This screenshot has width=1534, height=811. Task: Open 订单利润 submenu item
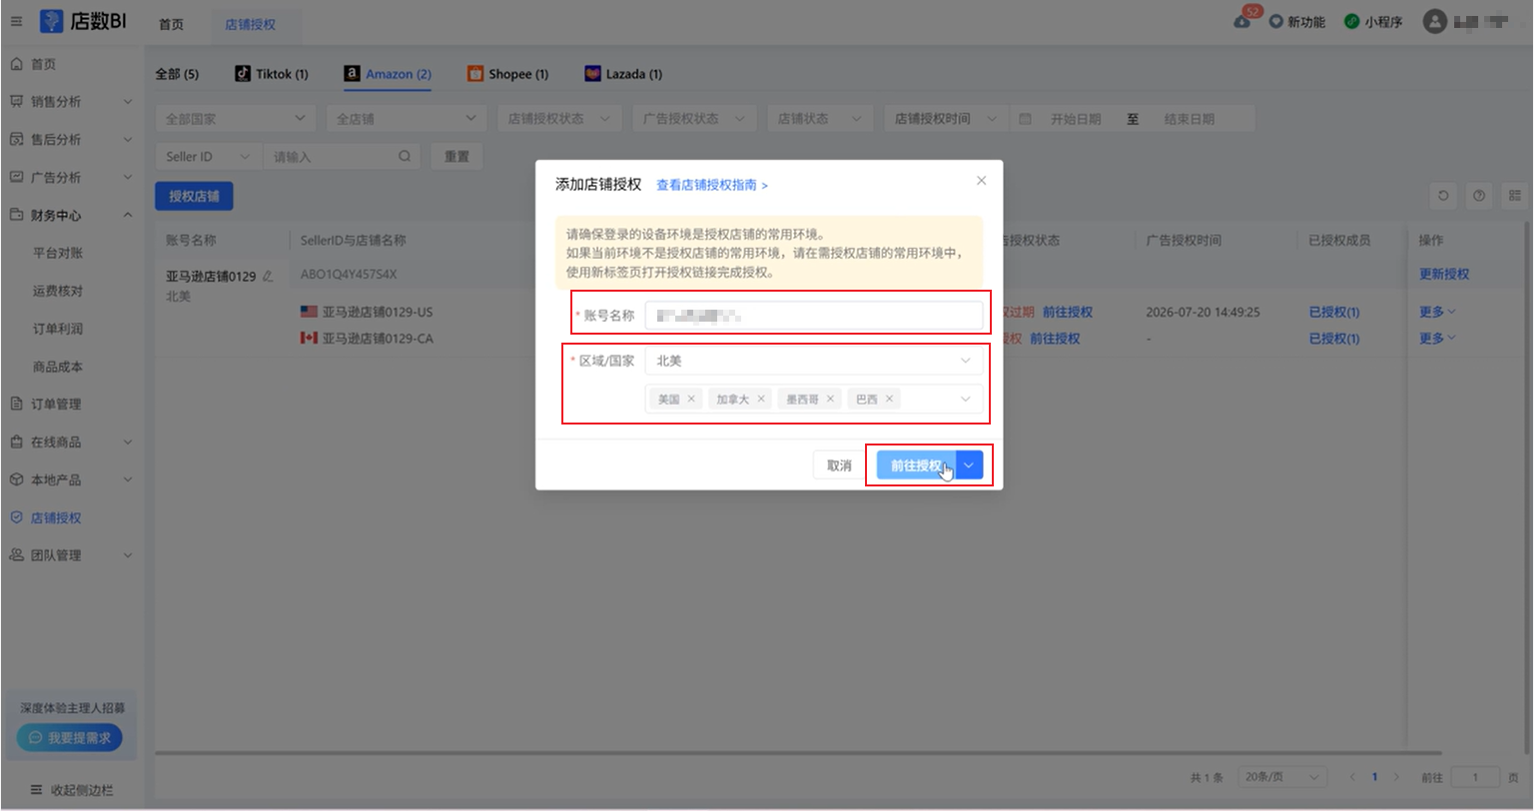pos(58,328)
